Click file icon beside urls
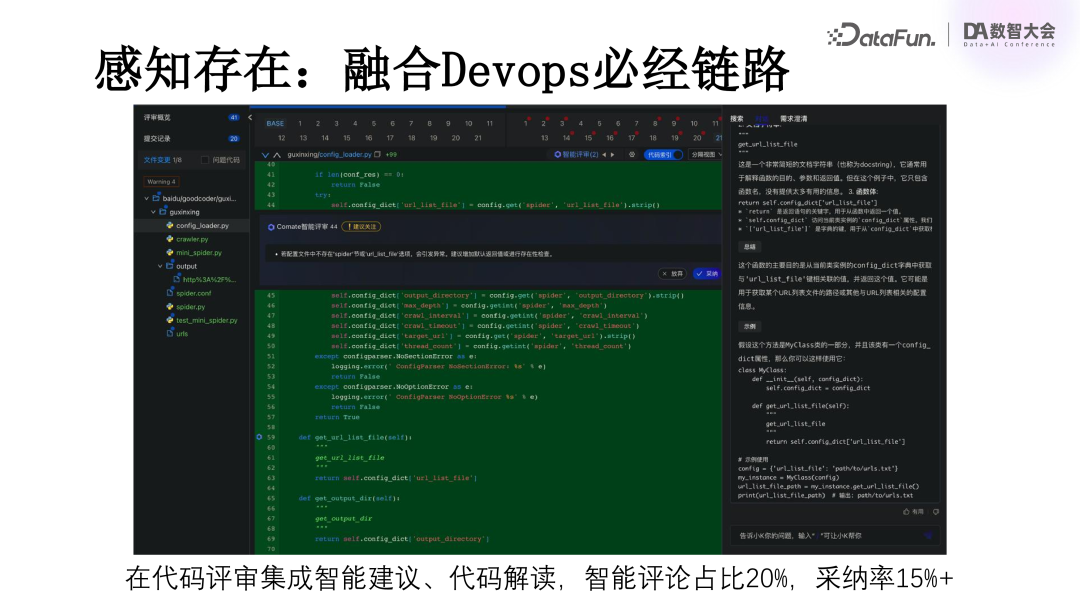1080x608 pixels. point(169,333)
